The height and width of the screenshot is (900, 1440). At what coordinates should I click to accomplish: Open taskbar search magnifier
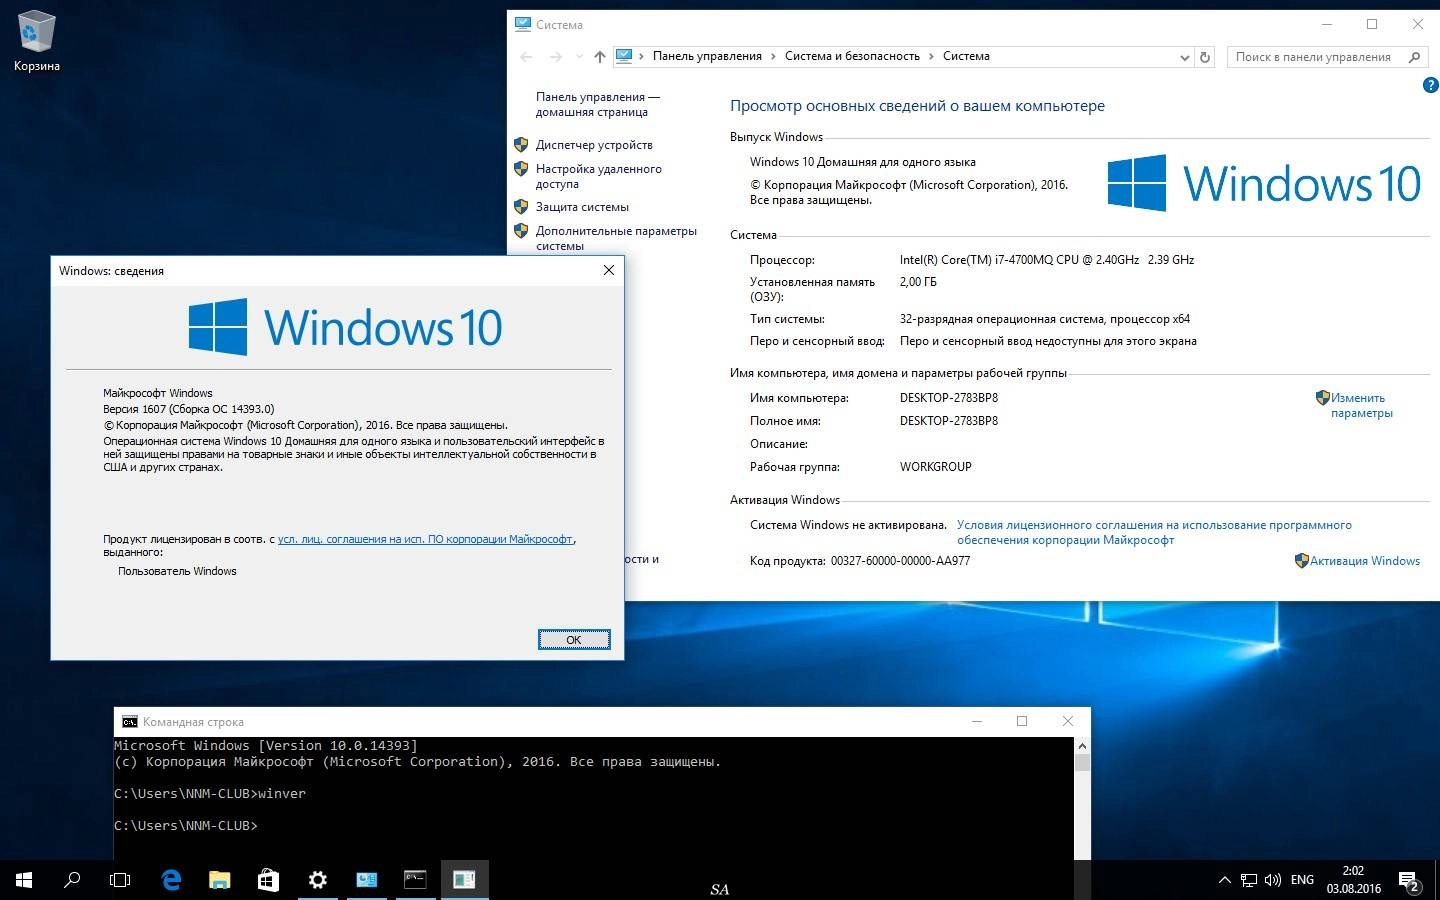pos(72,880)
